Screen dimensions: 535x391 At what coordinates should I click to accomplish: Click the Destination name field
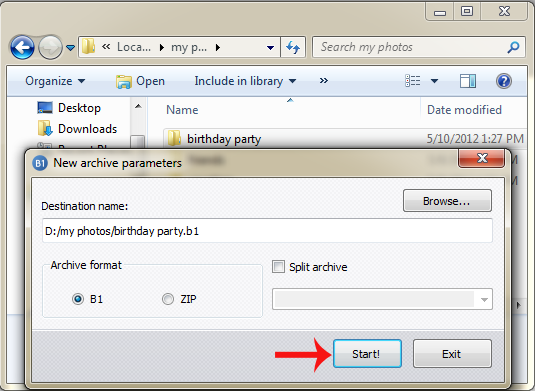coord(267,231)
